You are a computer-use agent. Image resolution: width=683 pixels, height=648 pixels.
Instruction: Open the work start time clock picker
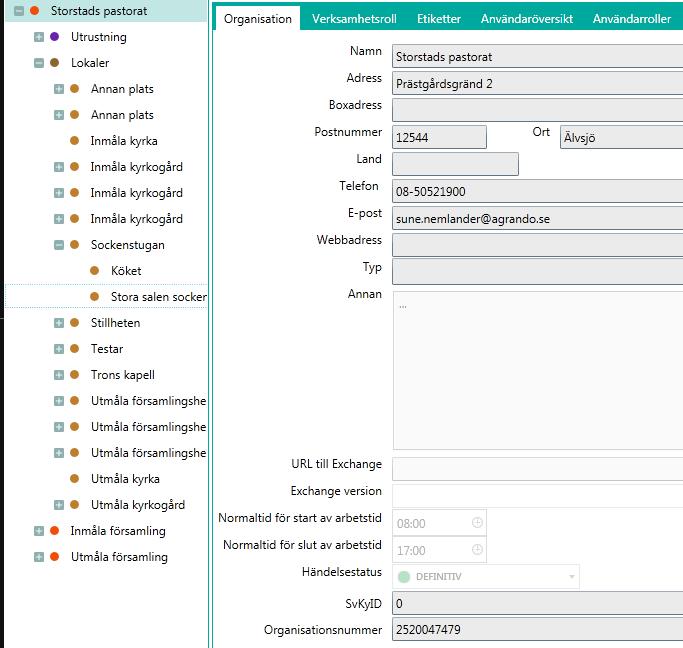pos(477,522)
